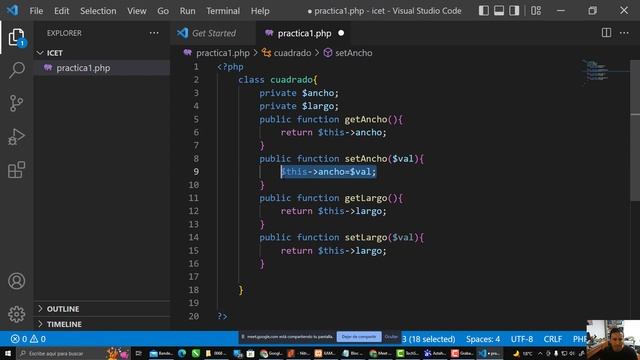Open Microsoft Edge from the taskbar
This screenshot has height=360, width=640.
[182, 353]
